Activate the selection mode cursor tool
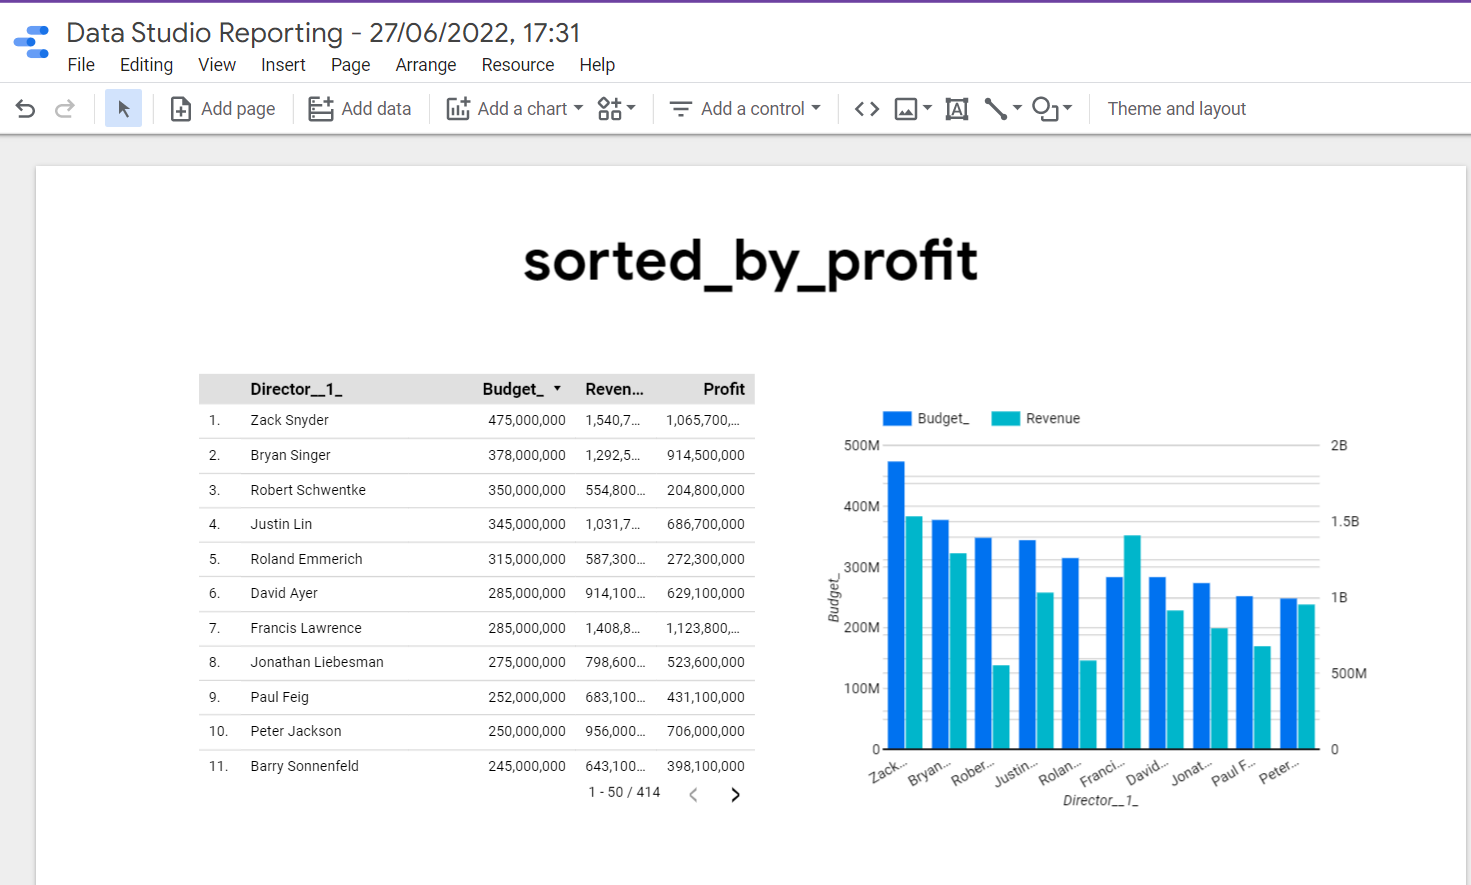1471x885 pixels. coord(123,109)
